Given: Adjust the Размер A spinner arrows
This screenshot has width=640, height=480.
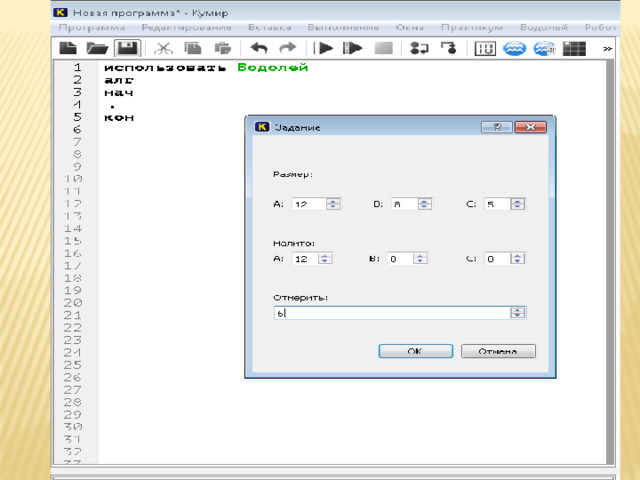Looking at the screenshot, I should point(333,204).
